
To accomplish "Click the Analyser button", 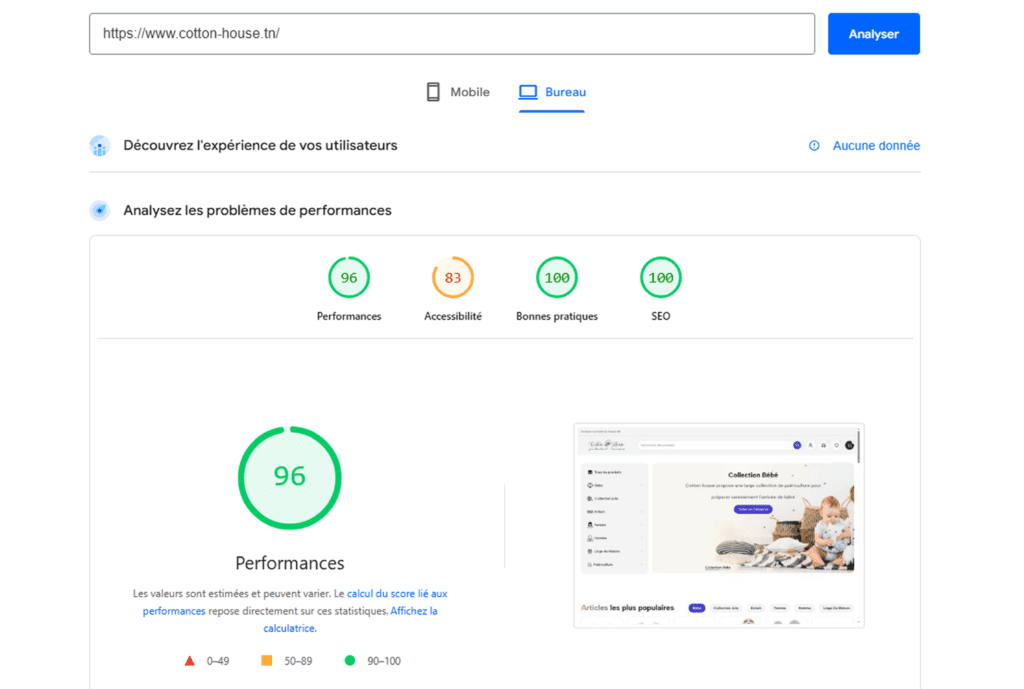I will [873, 34].
